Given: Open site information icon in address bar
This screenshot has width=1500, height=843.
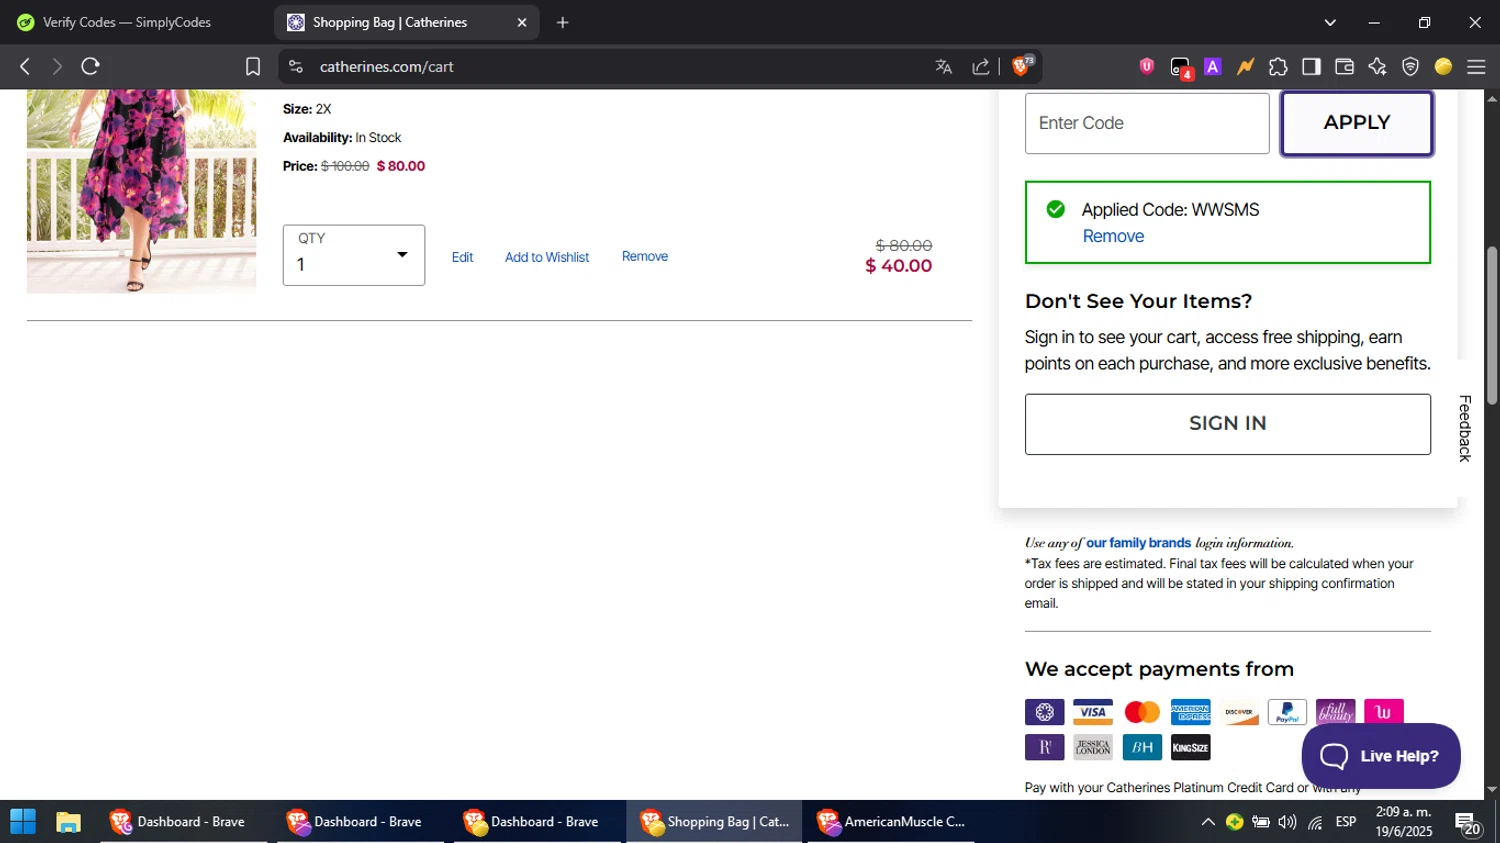Looking at the screenshot, I should coord(295,66).
